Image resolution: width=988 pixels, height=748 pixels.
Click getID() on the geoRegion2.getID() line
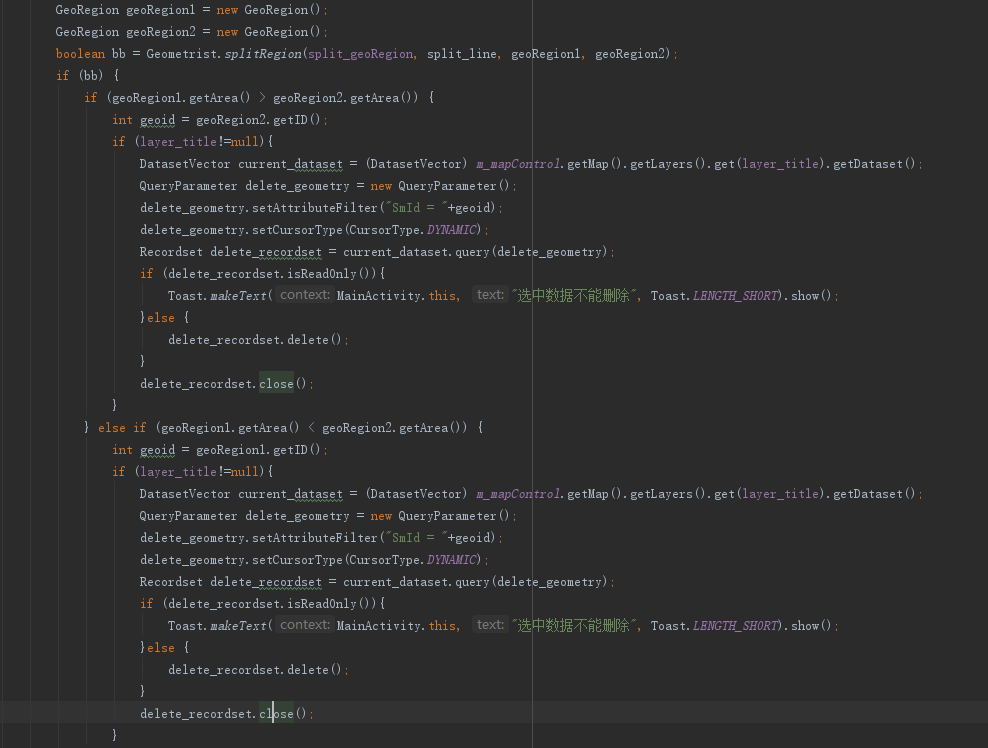click(297, 120)
